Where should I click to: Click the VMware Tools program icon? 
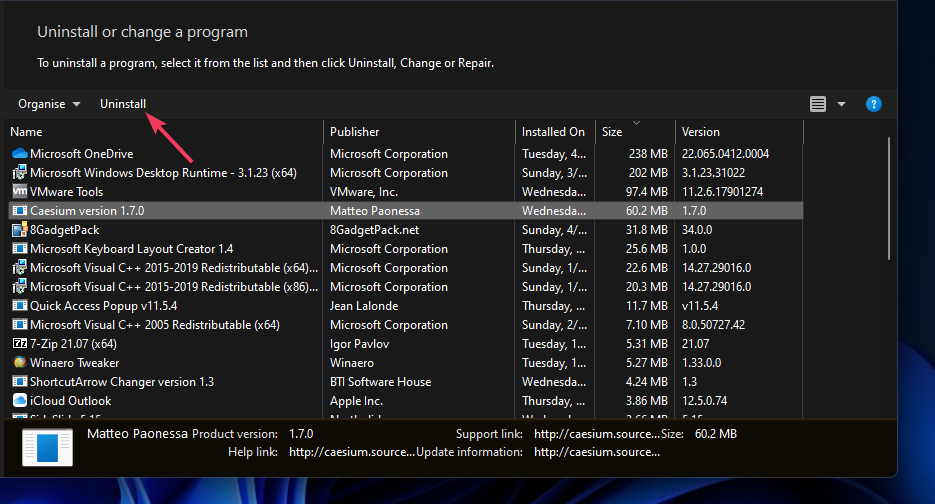pos(19,192)
